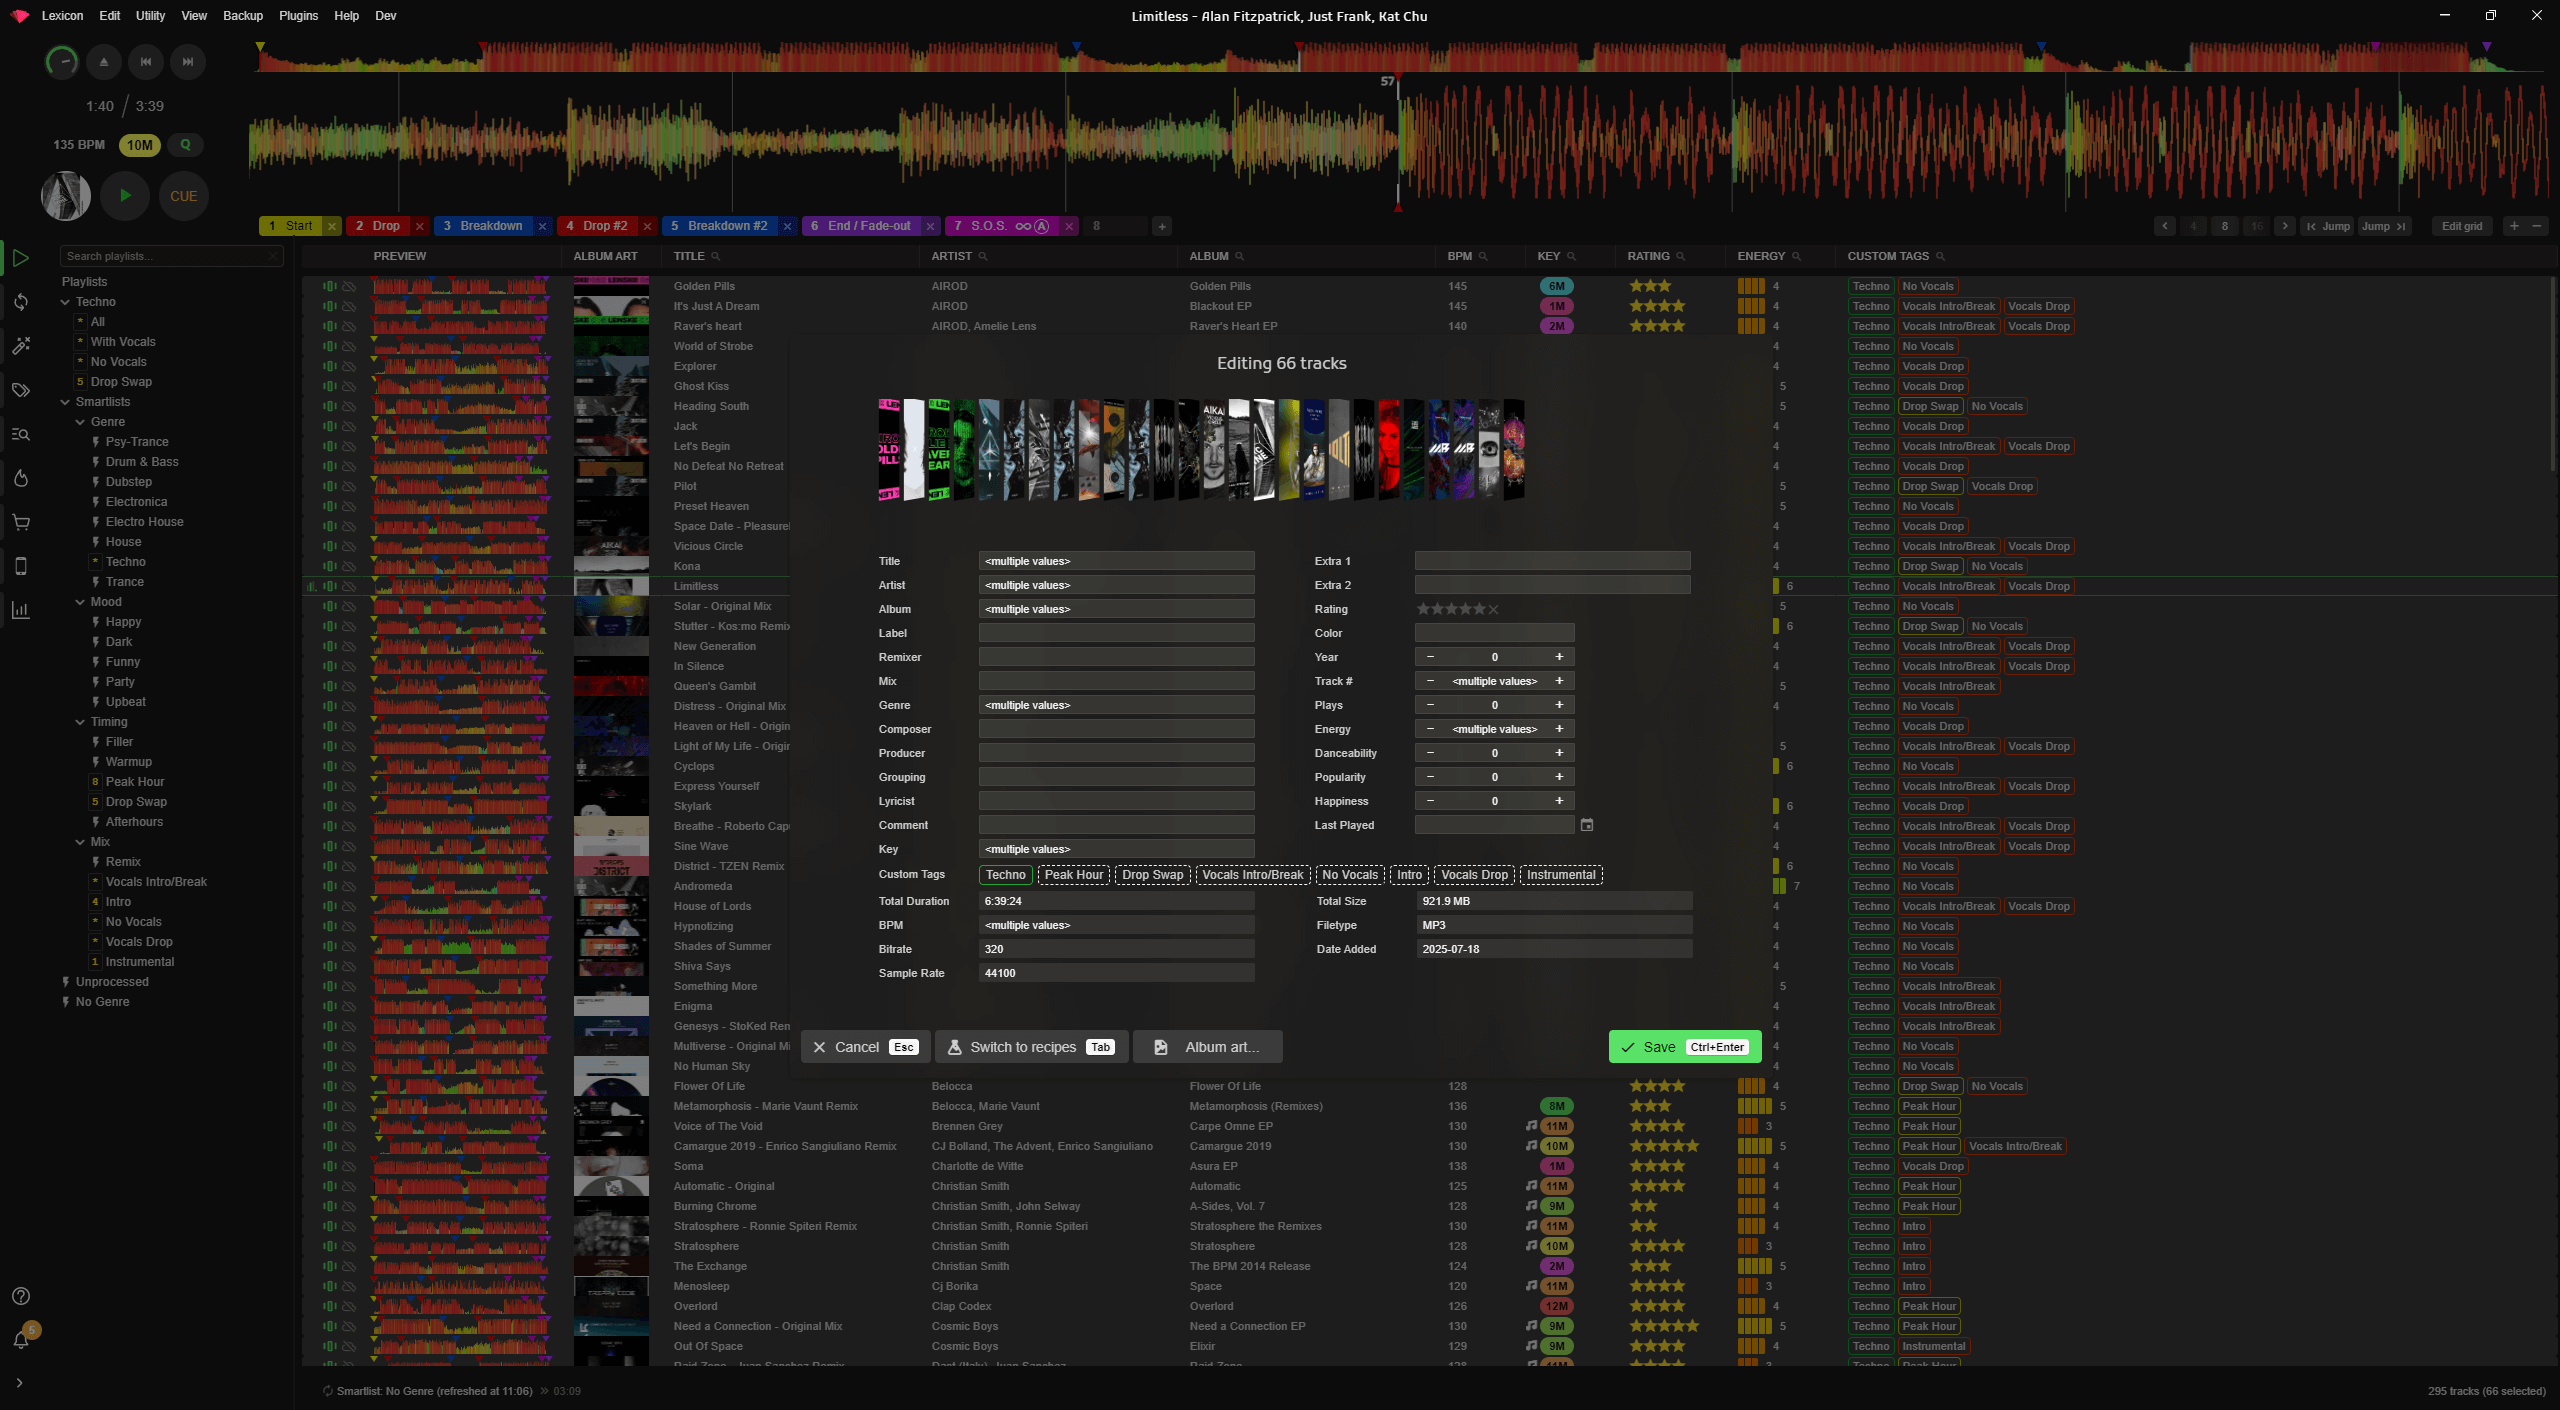Open the mobile device sync panel
This screenshot has width=2560, height=1410.
[22, 566]
